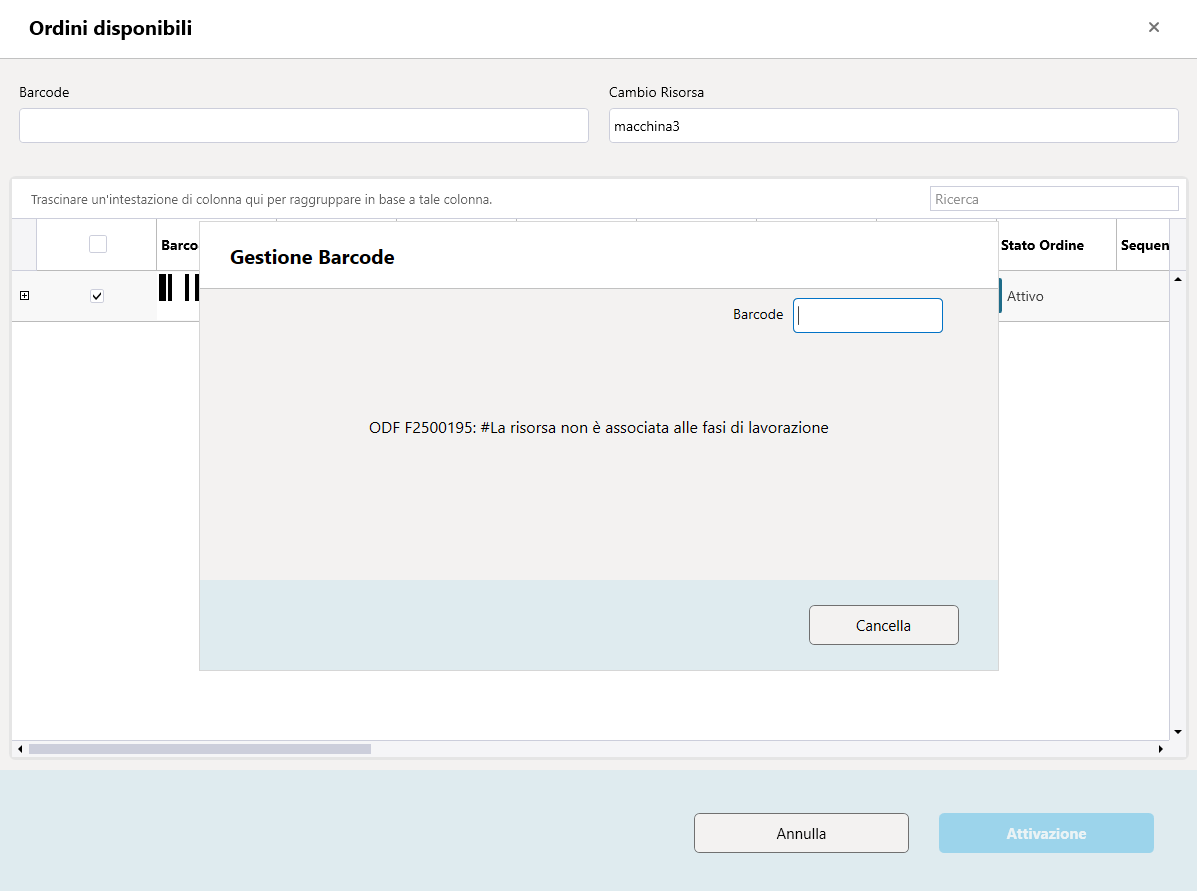1197x891 pixels.
Task: Click the horizontal scrollbar thumb
Action: pos(200,749)
